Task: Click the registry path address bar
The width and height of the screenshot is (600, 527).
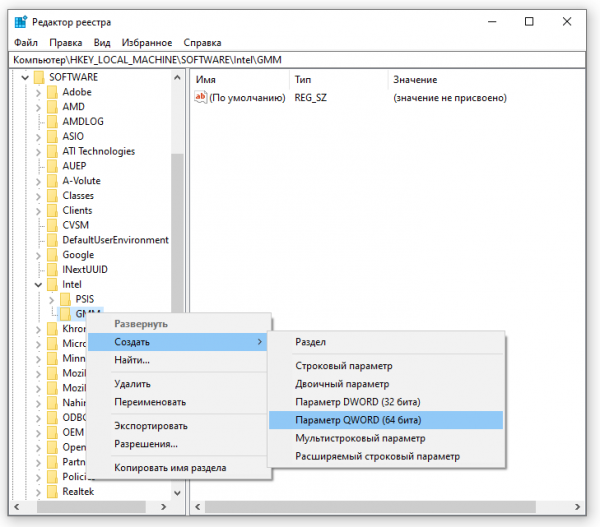Action: point(297,60)
